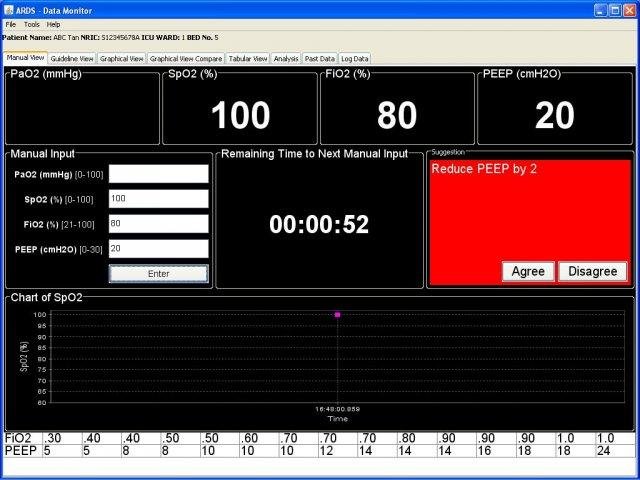The height and width of the screenshot is (480, 640).
Task: Click the ARDS application icon in title bar
Action: click(x=8, y=10)
